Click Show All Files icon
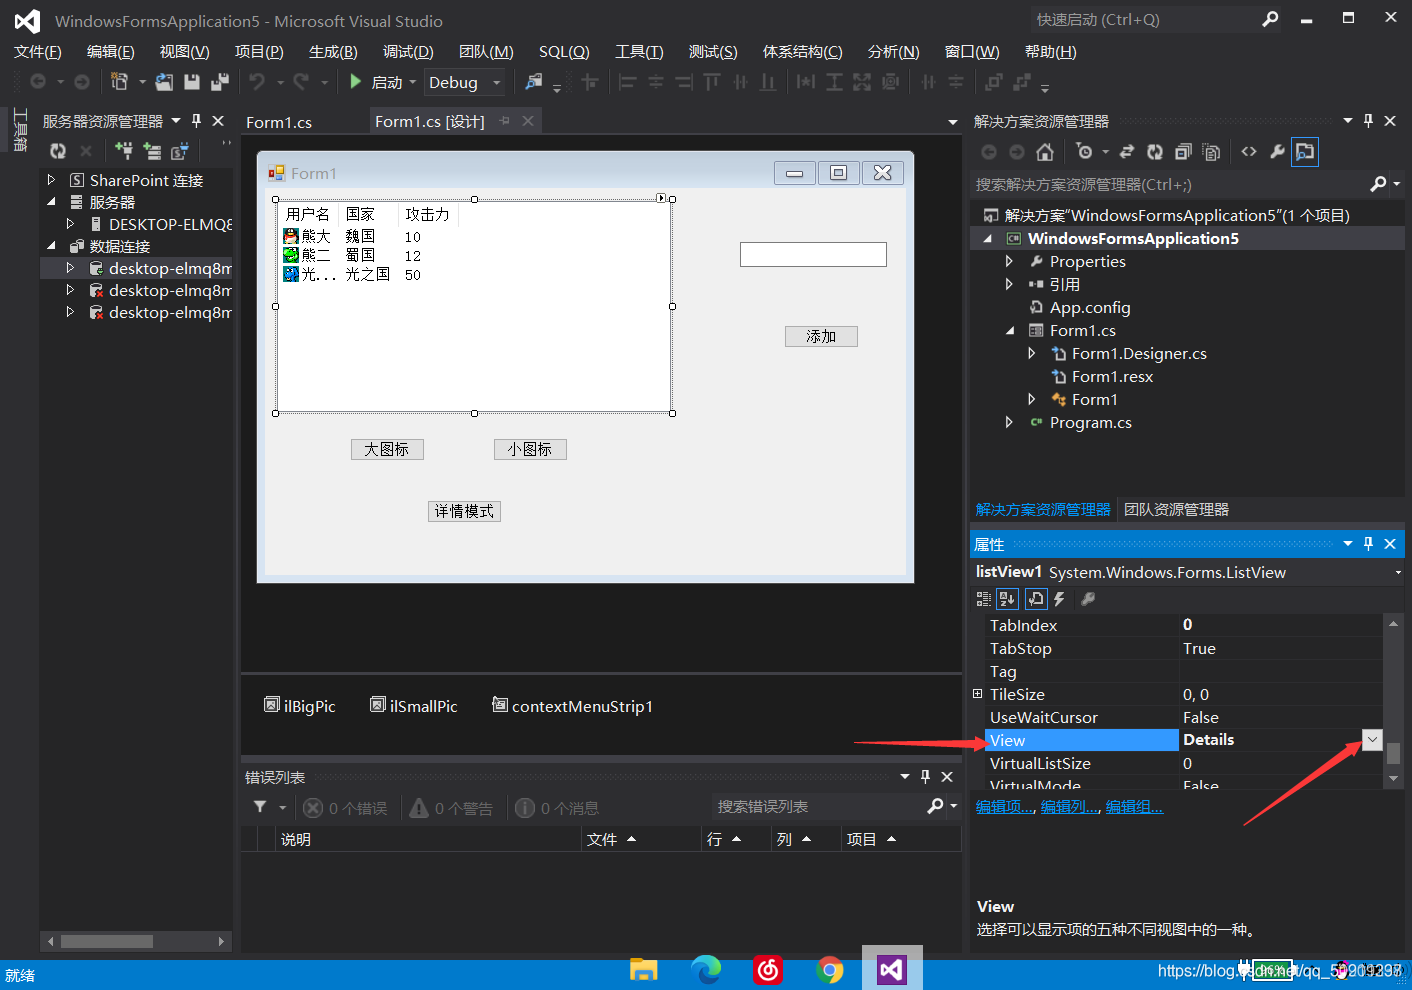 [1211, 152]
